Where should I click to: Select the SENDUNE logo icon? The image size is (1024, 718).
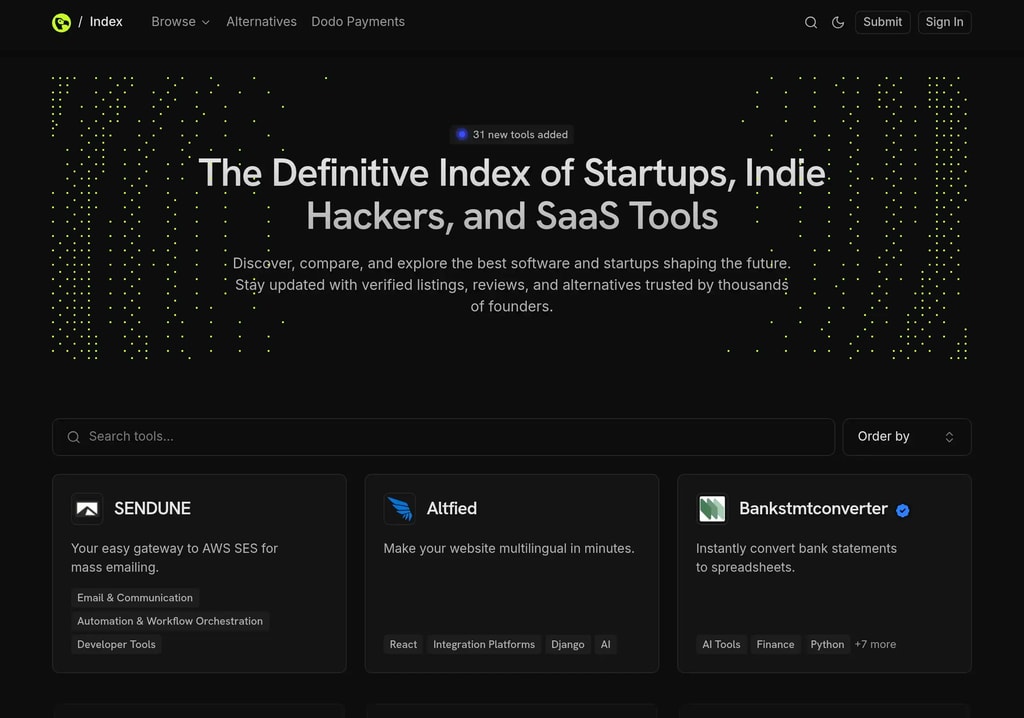coord(87,509)
